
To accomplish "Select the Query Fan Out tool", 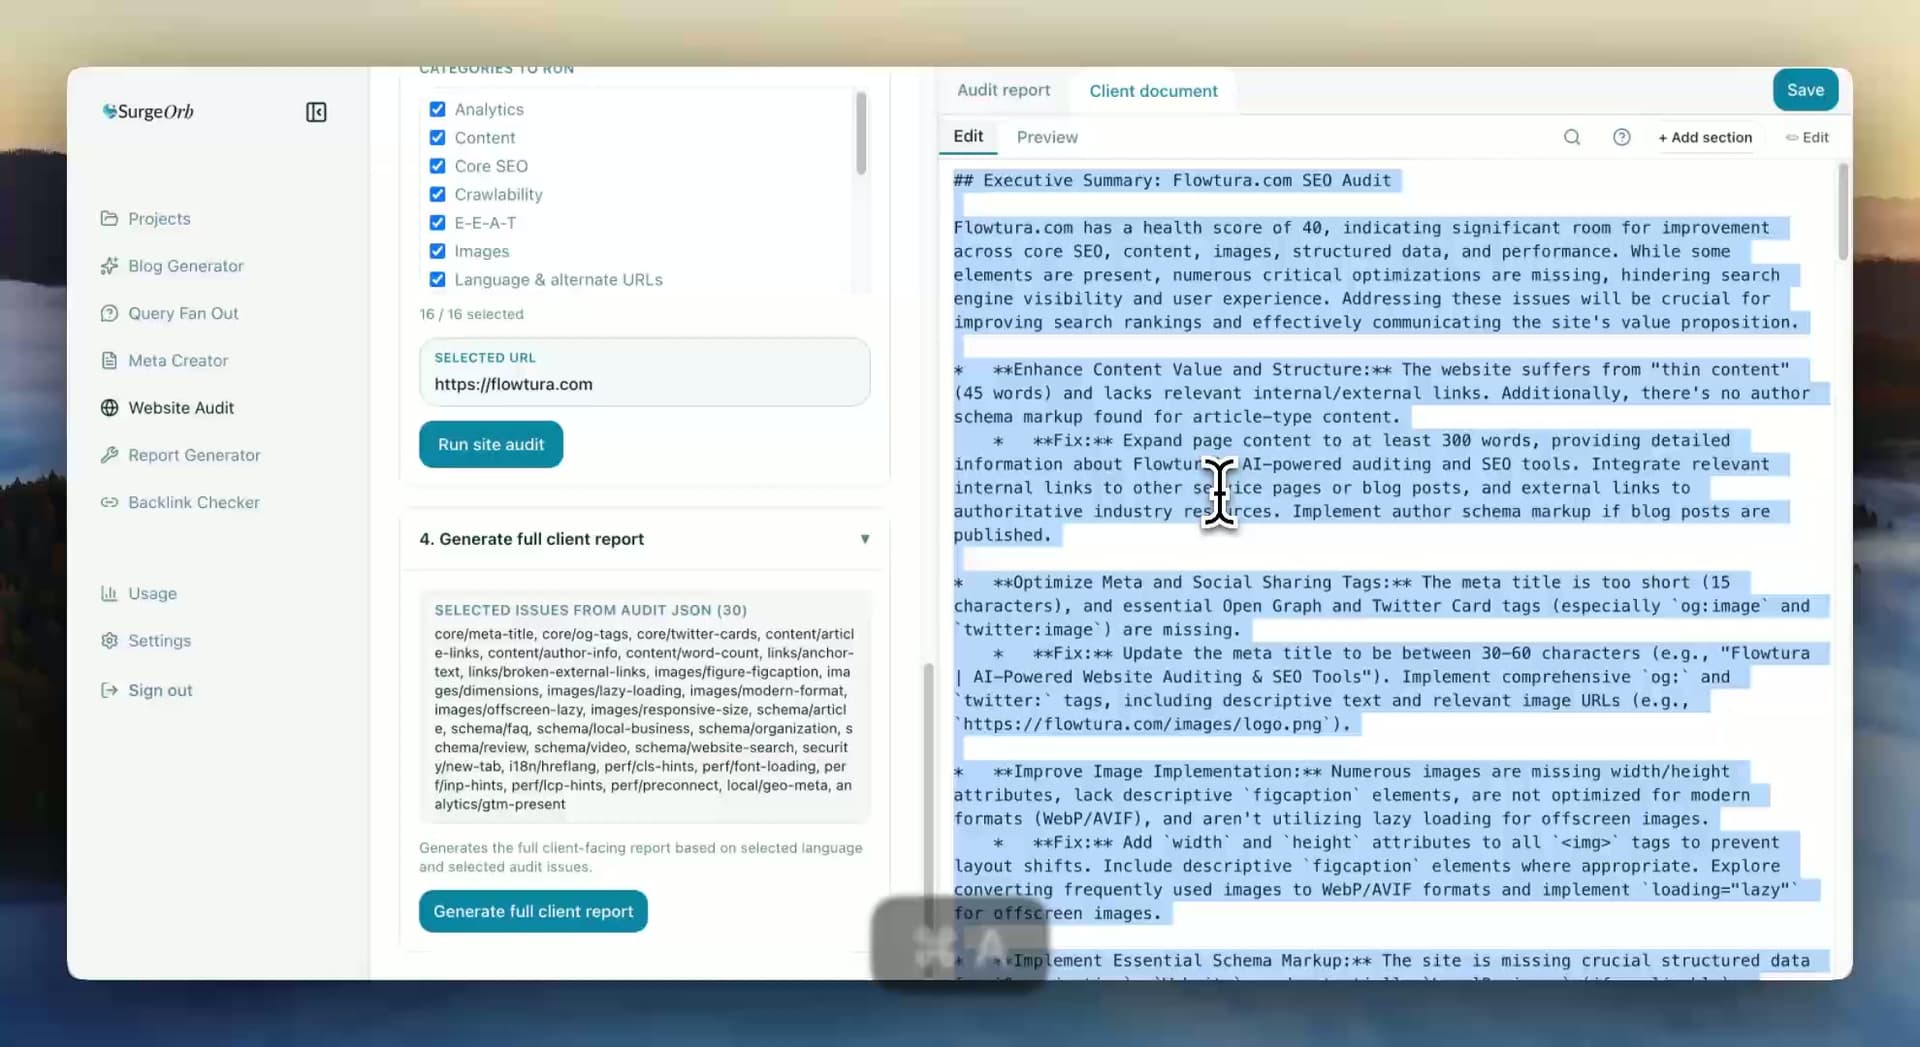I will tap(181, 313).
